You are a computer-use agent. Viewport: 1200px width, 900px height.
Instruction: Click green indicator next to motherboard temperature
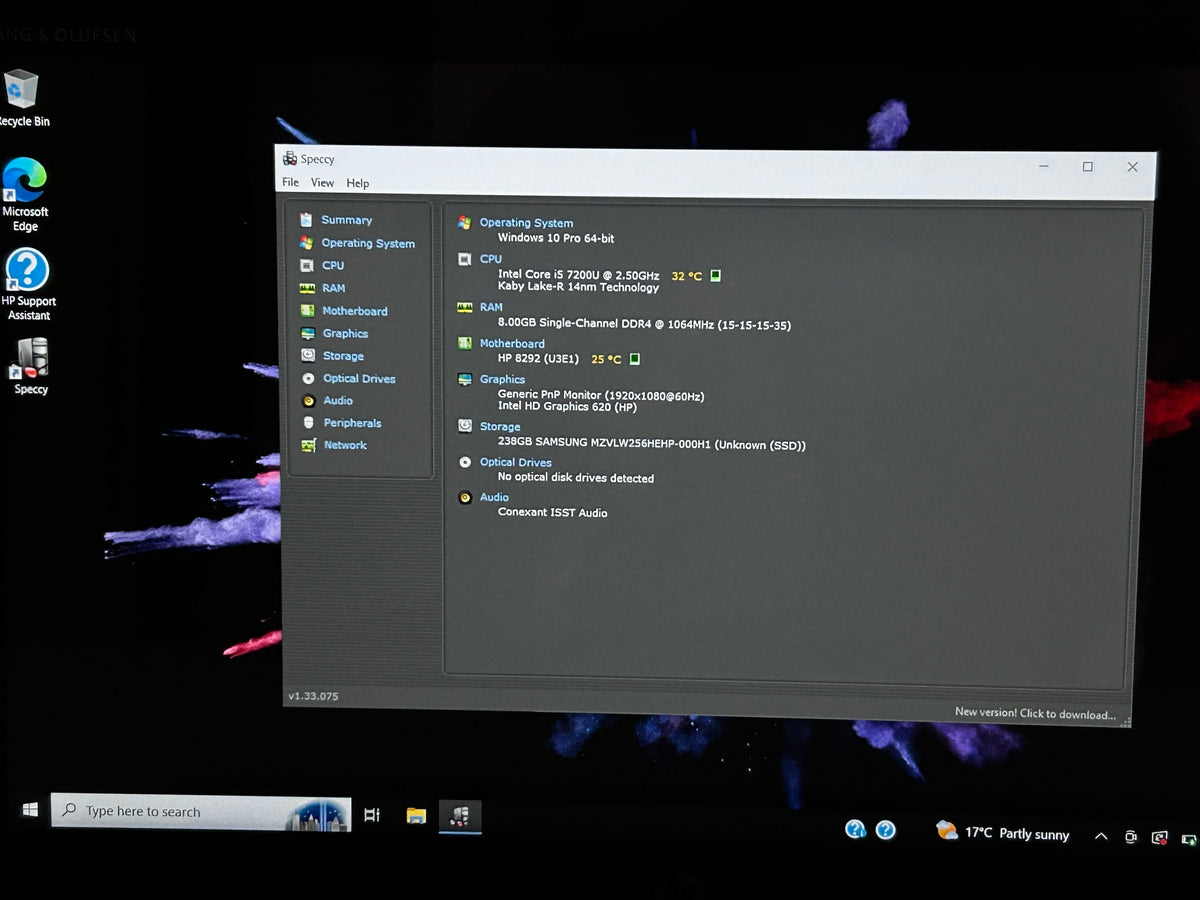634,359
